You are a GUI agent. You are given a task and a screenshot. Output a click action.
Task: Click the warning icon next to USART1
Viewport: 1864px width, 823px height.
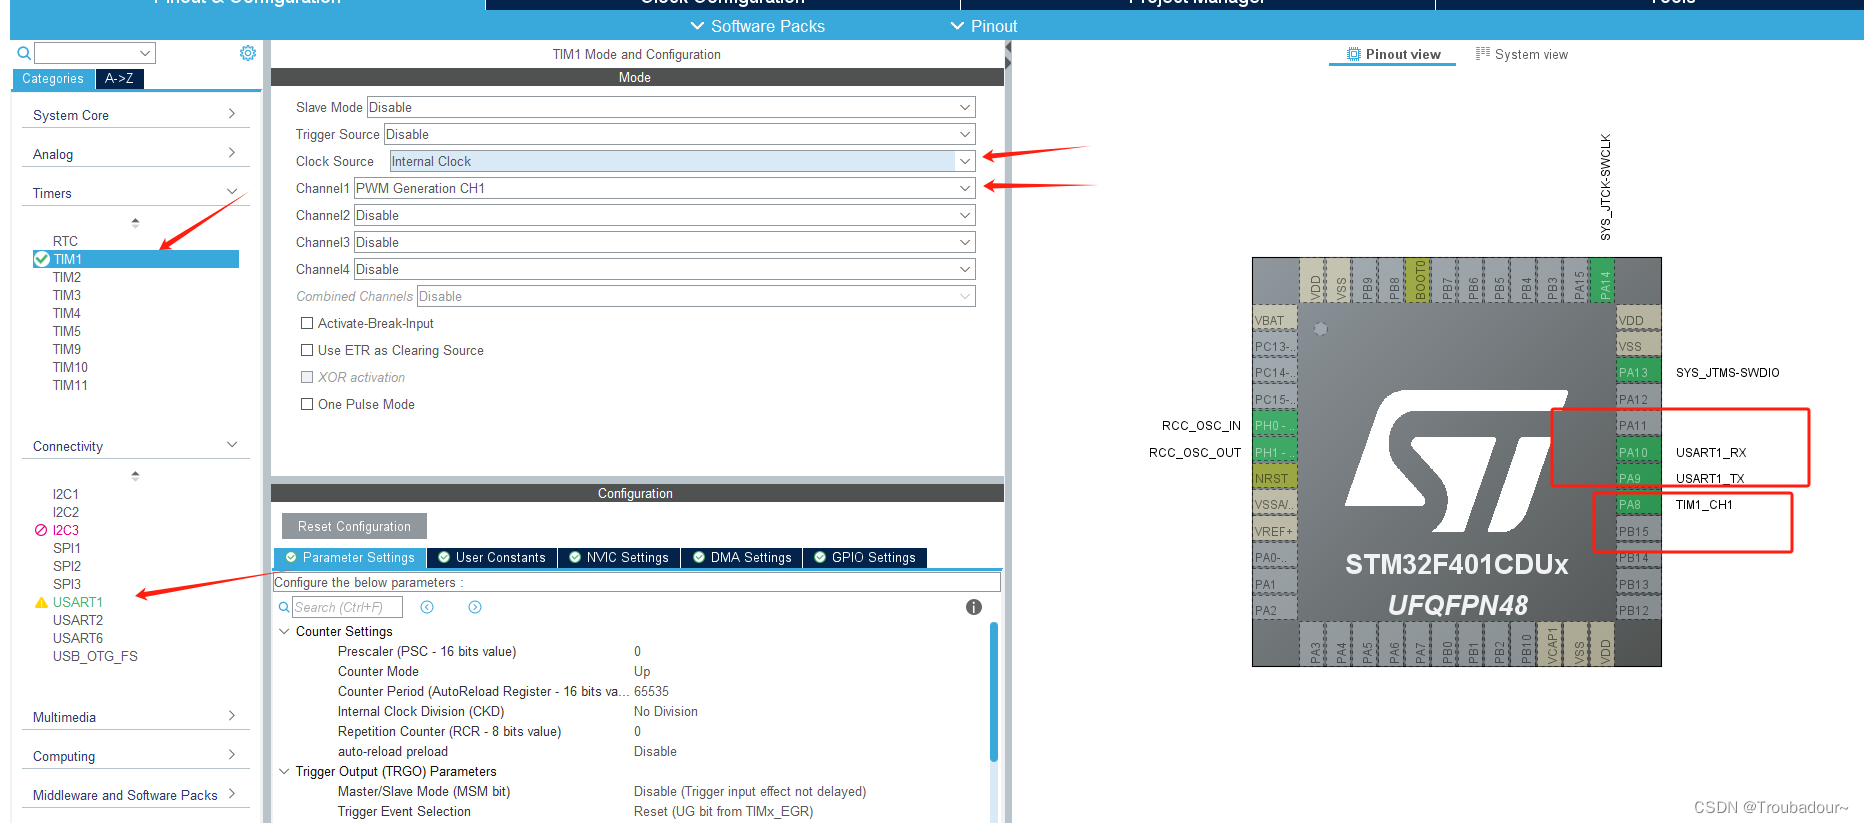pos(41,602)
